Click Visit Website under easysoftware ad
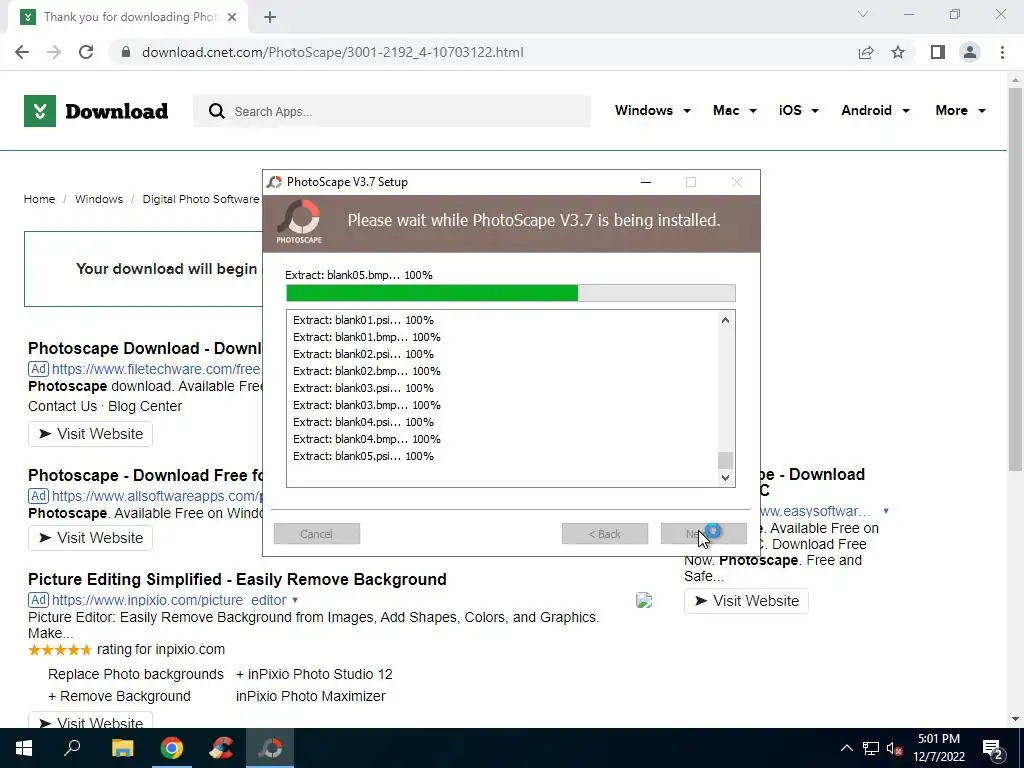This screenshot has width=1024, height=768. point(746,601)
